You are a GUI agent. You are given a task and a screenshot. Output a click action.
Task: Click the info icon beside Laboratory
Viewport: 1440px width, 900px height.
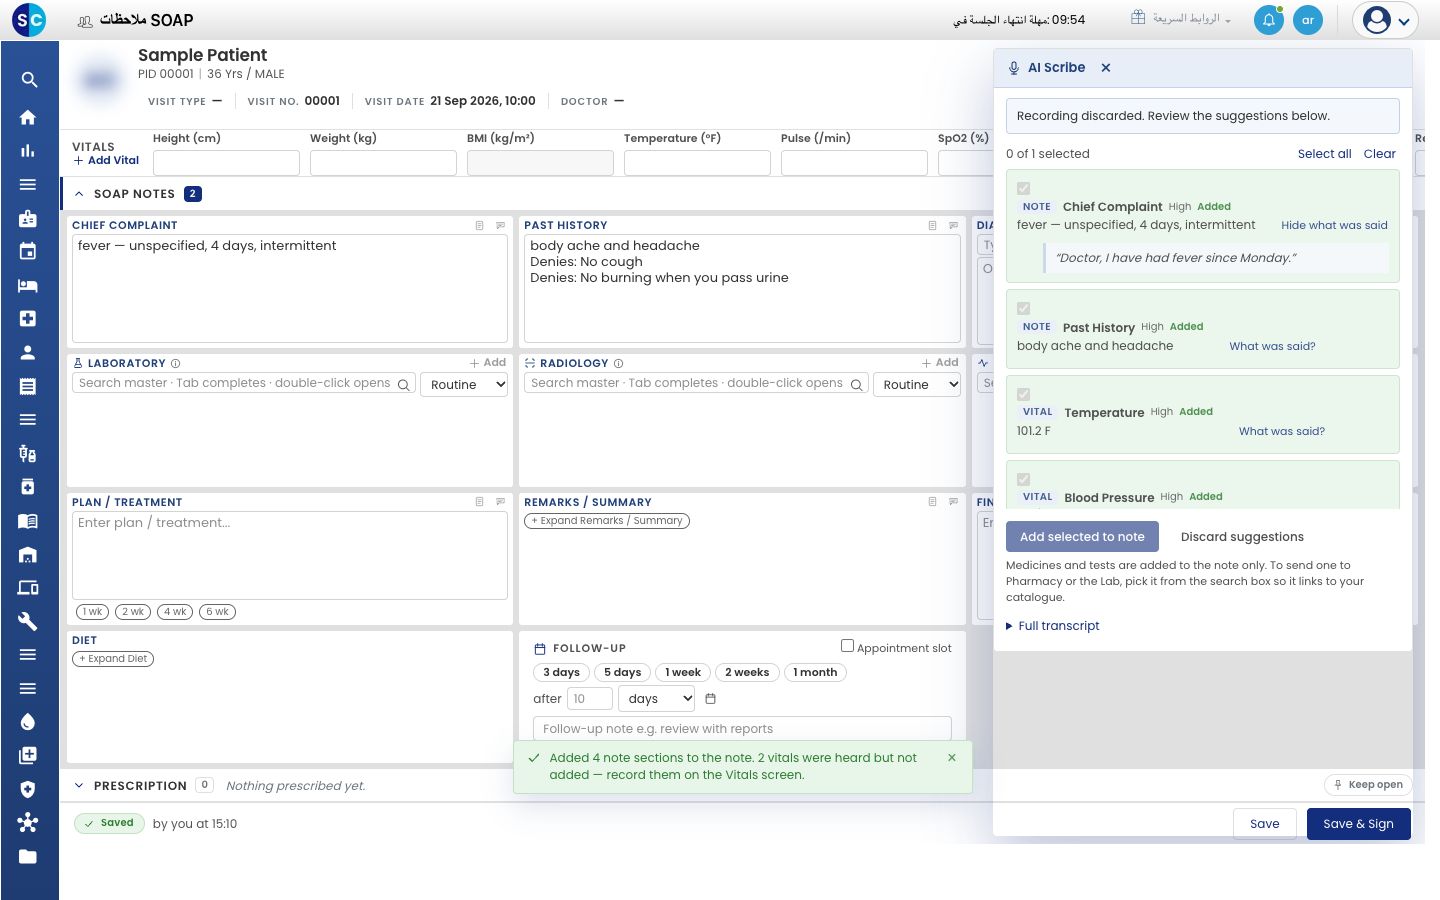point(176,364)
